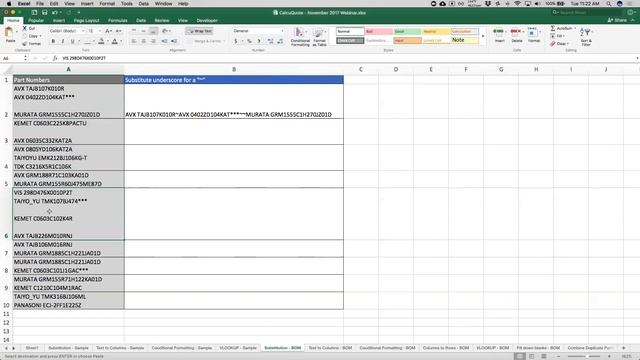
Task: Apply the Bad cell style swatch
Action: [x=378, y=31]
